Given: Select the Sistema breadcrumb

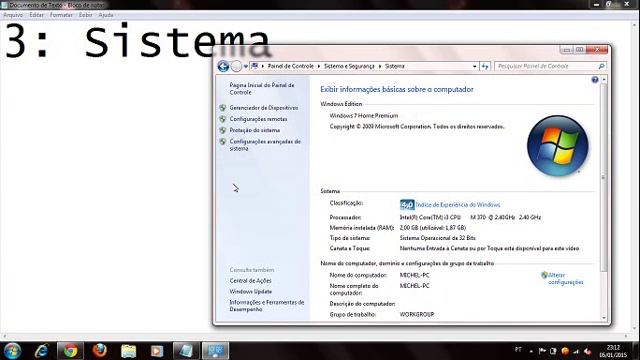Looking at the screenshot, I should pos(395,66).
